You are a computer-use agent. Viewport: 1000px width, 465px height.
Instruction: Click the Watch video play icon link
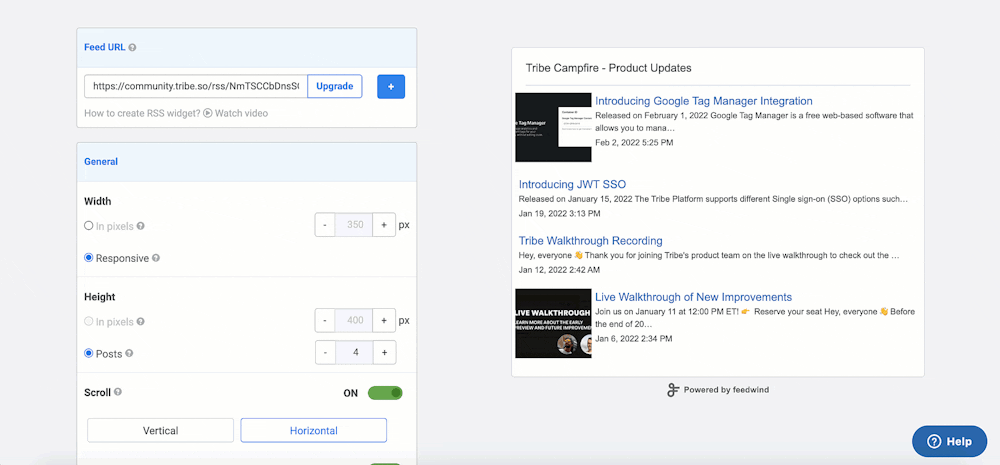[207, 113]
